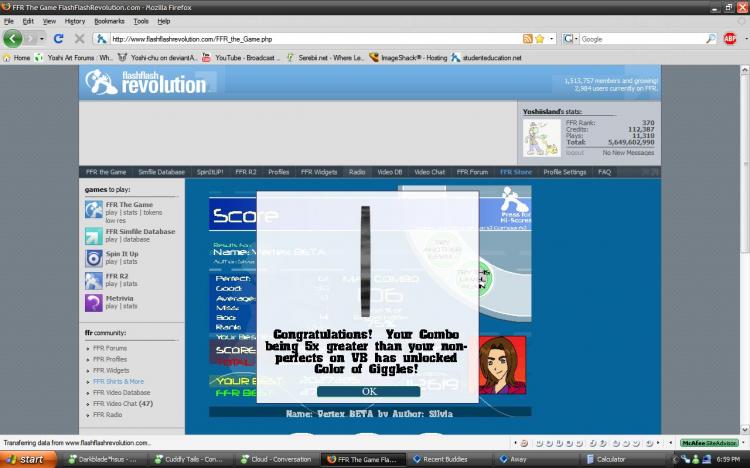Reload the current page
The width and height of the screenshot is (750, 468).
pyautogui.click(x=58, y=39)
